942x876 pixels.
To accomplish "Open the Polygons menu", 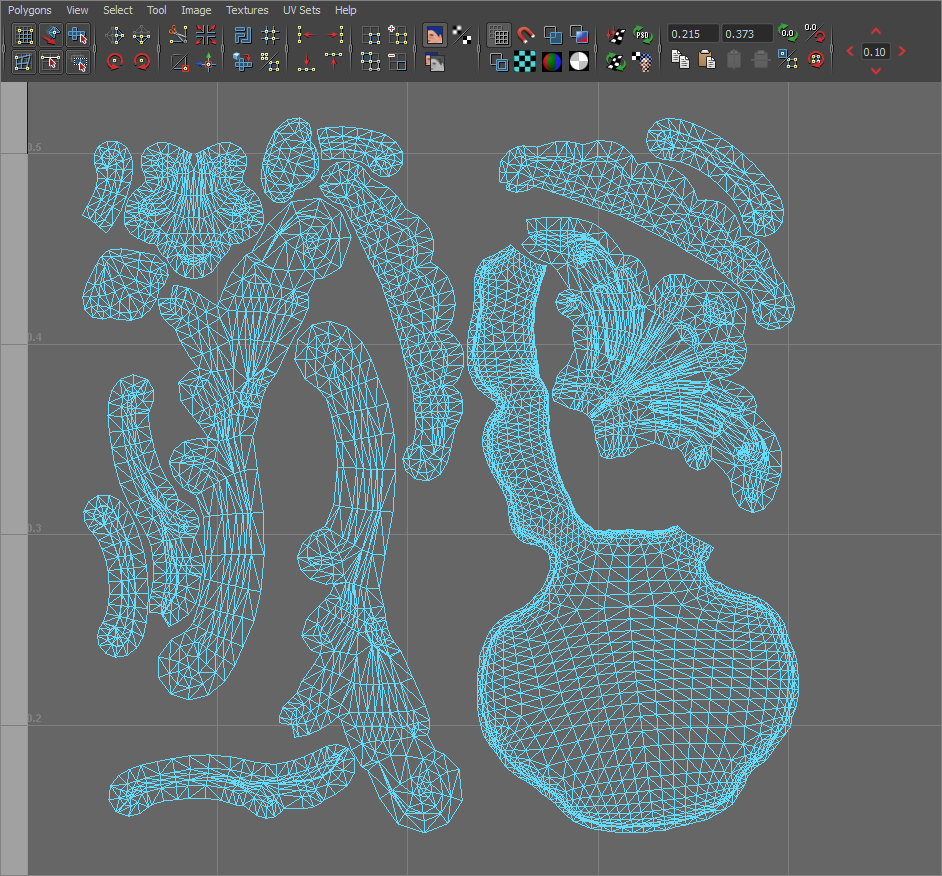I will tap(29, 10).
